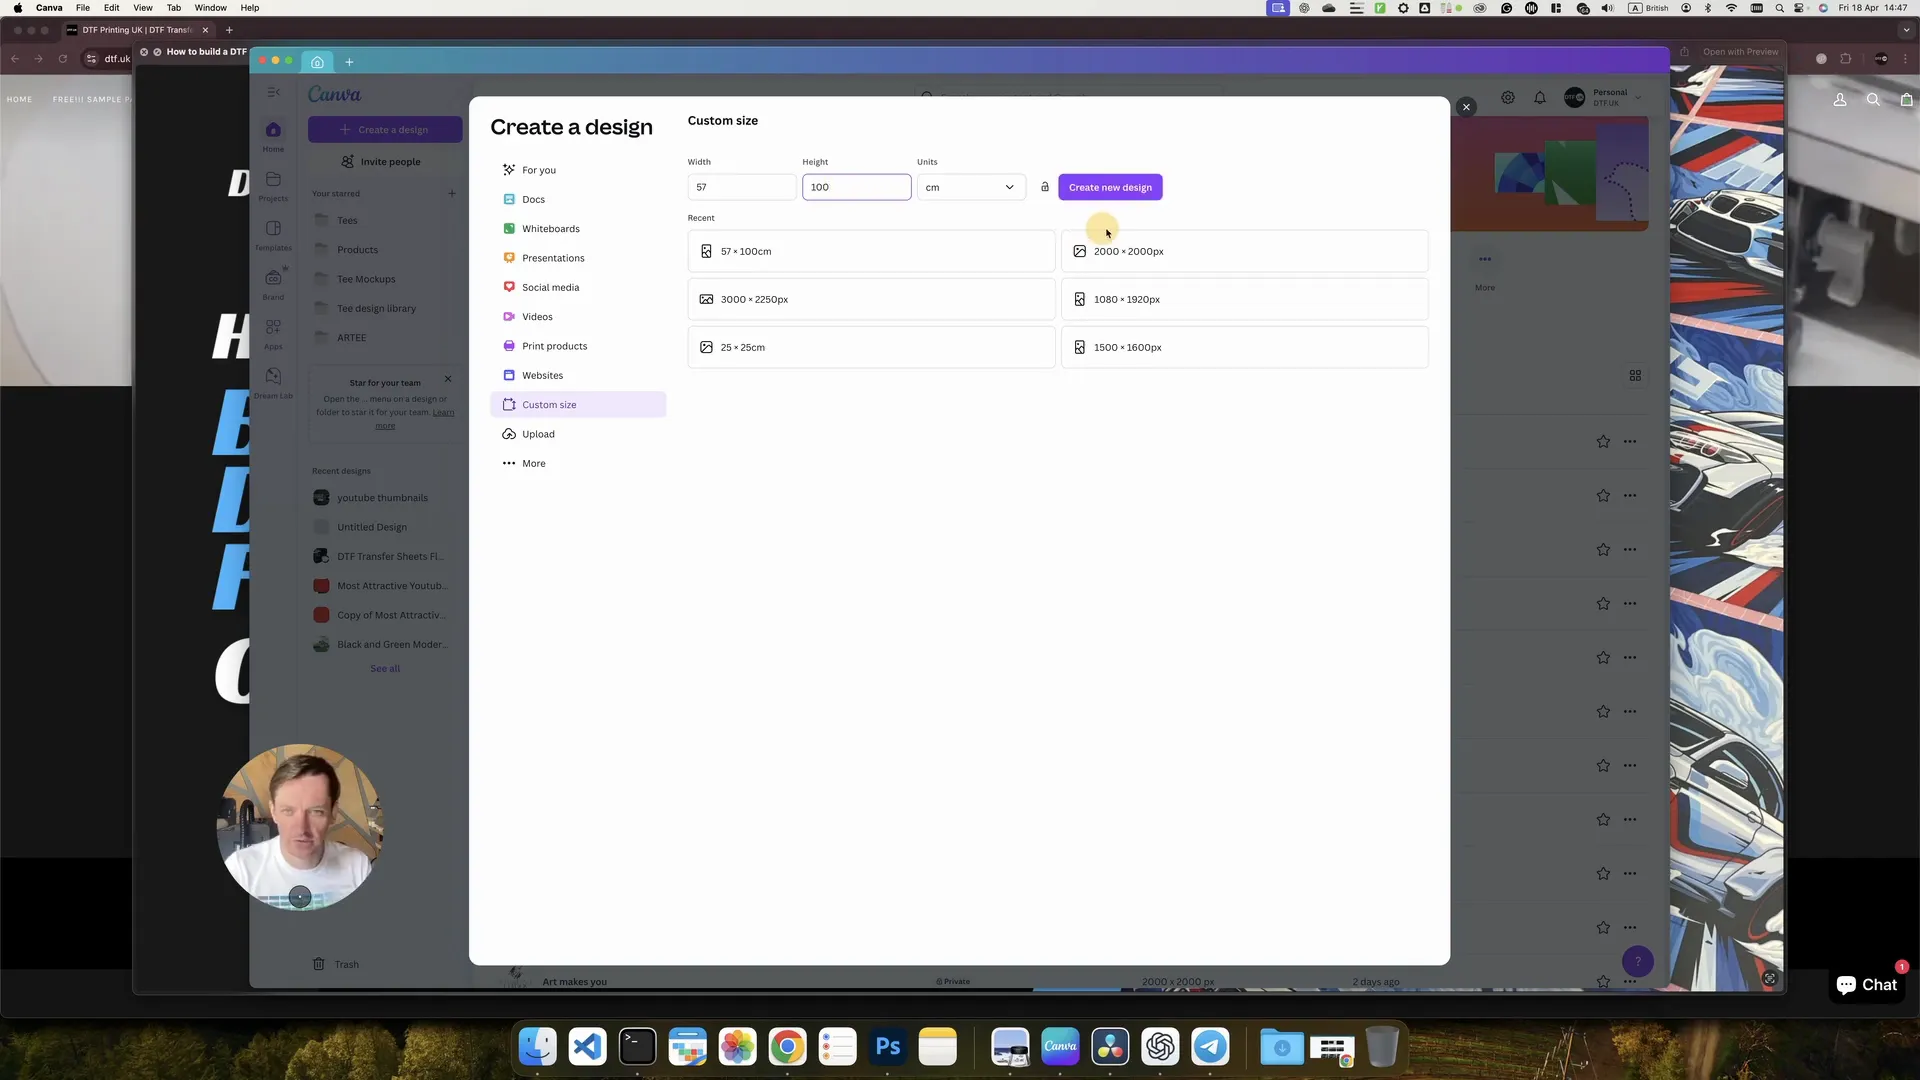1920x1080 pixels.
Task: Click the Chat widget on DTF site
Action: click(1867, 985)
